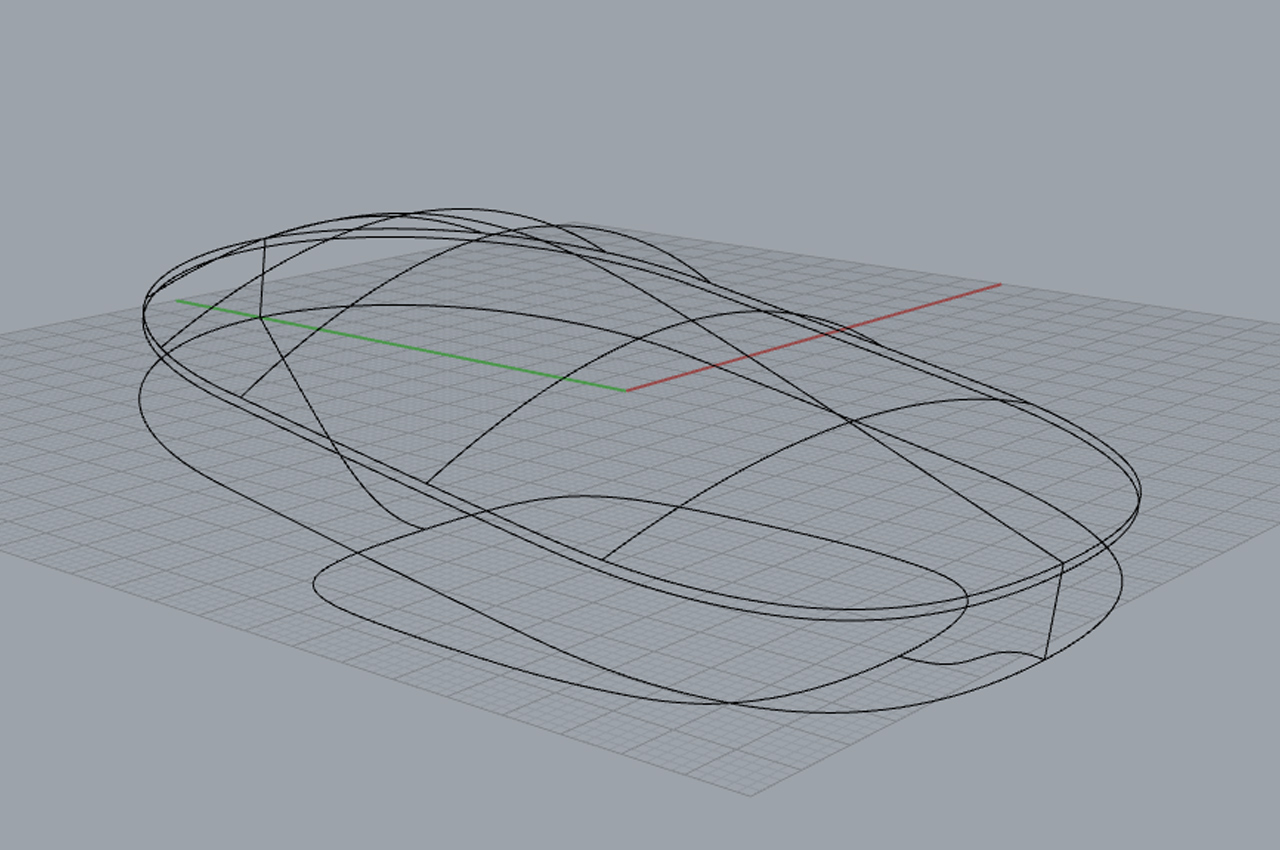Click the empty grid area at bottom left
This screenshot has height=850, width=1280.
coord(150,560)
